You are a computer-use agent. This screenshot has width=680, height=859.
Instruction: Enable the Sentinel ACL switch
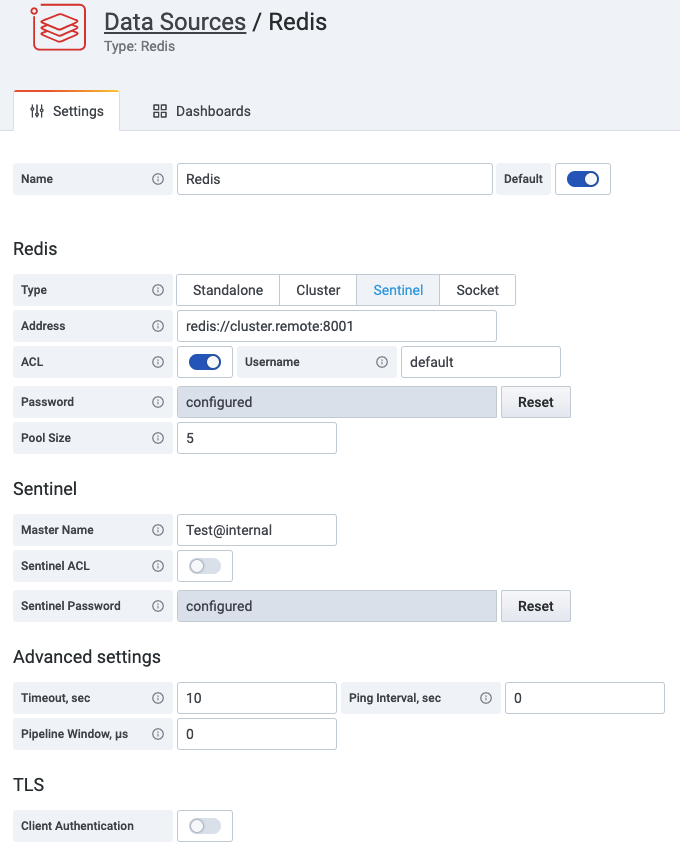[205, 566]
